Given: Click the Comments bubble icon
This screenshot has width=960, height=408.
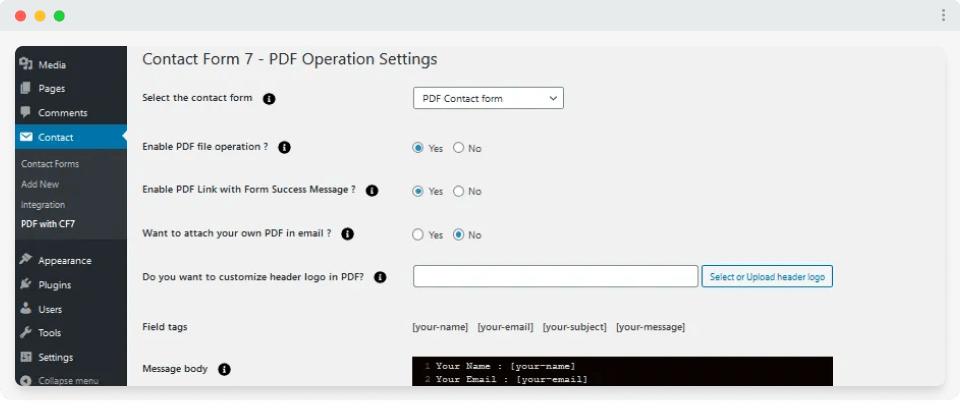Looking at the screenshot, I should pyautogui.click(x=26, y=113).
